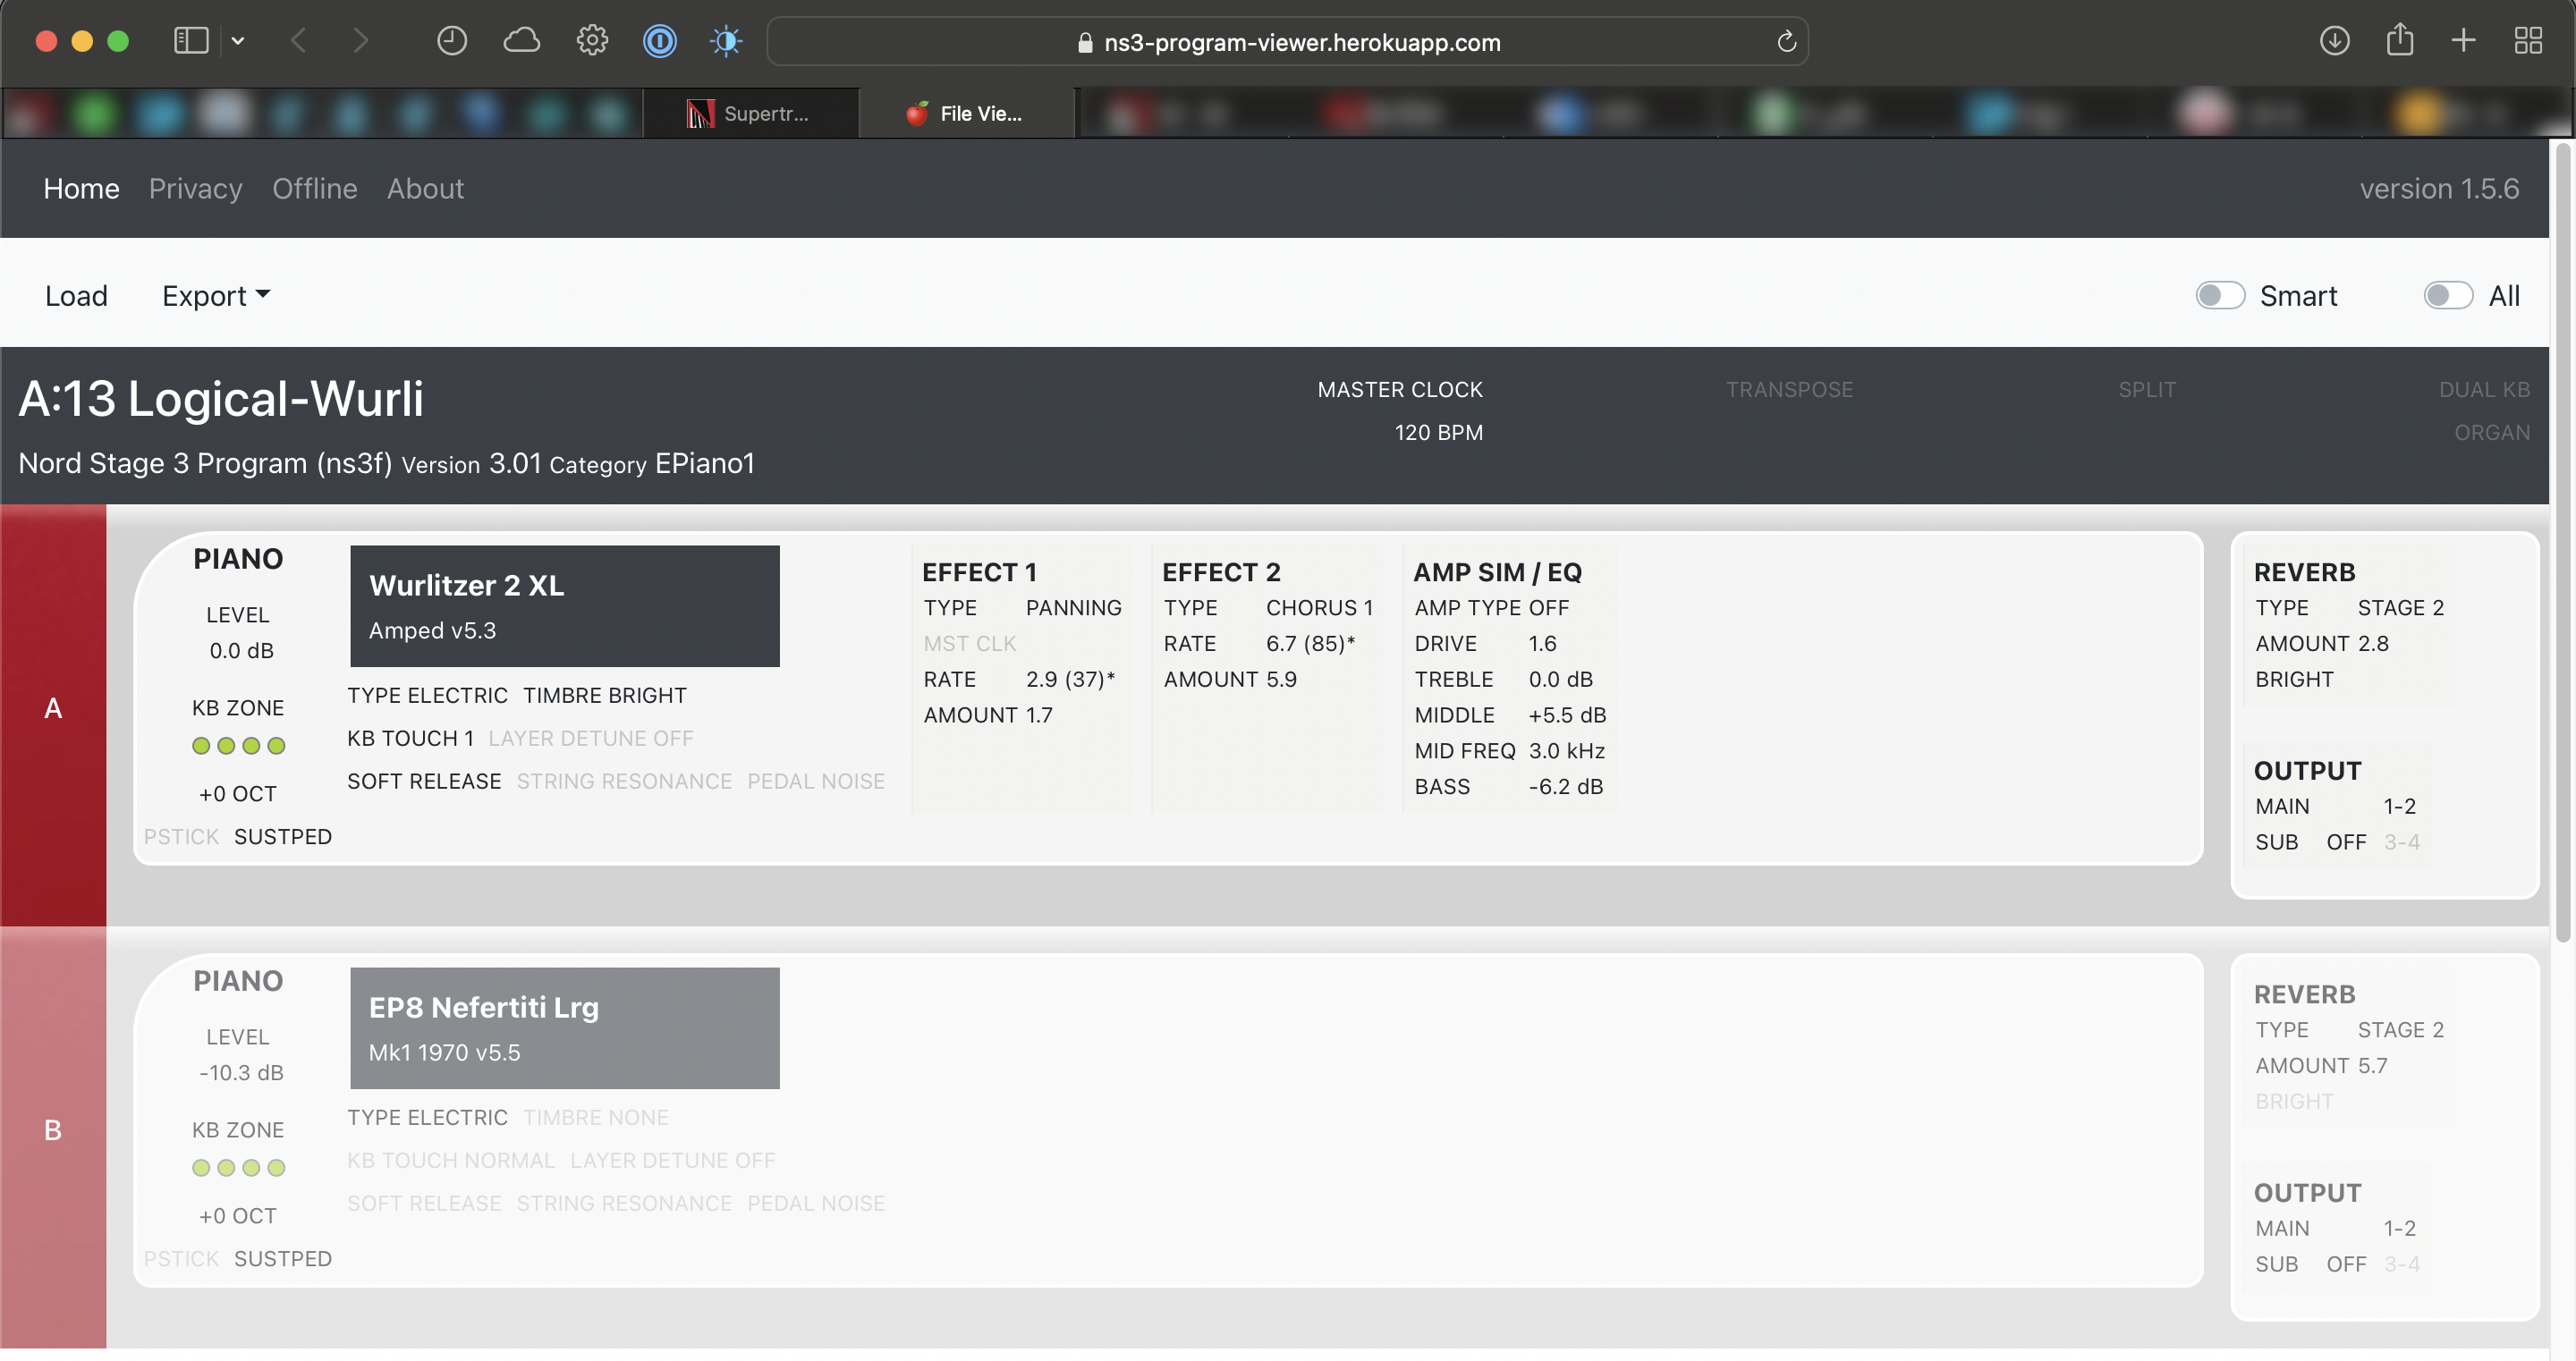Switch to the Supertr... tab
Screen dimensions: 2576x1361
[751, 113]
